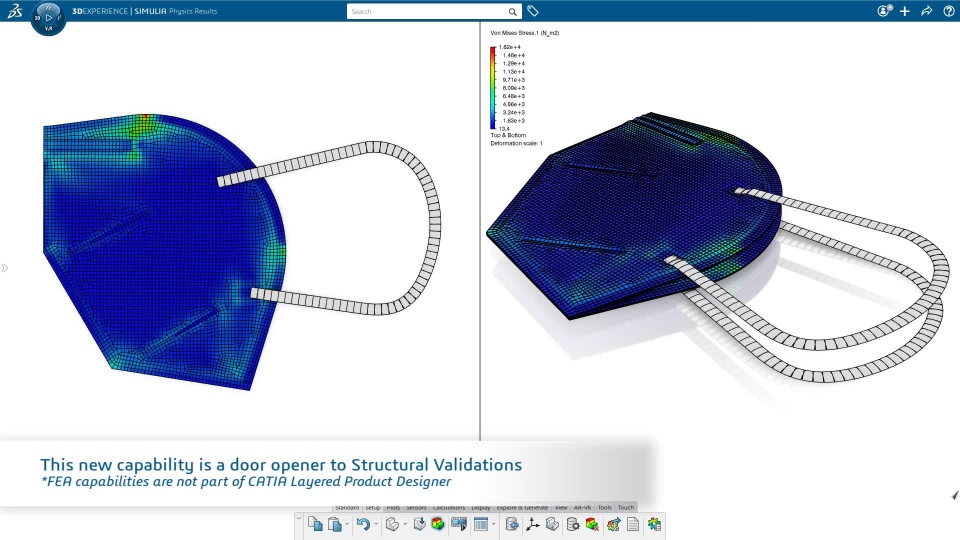The width and height of the screenshot is (960, 540).
Task: Switch to the Display tab
Action: 481,508
